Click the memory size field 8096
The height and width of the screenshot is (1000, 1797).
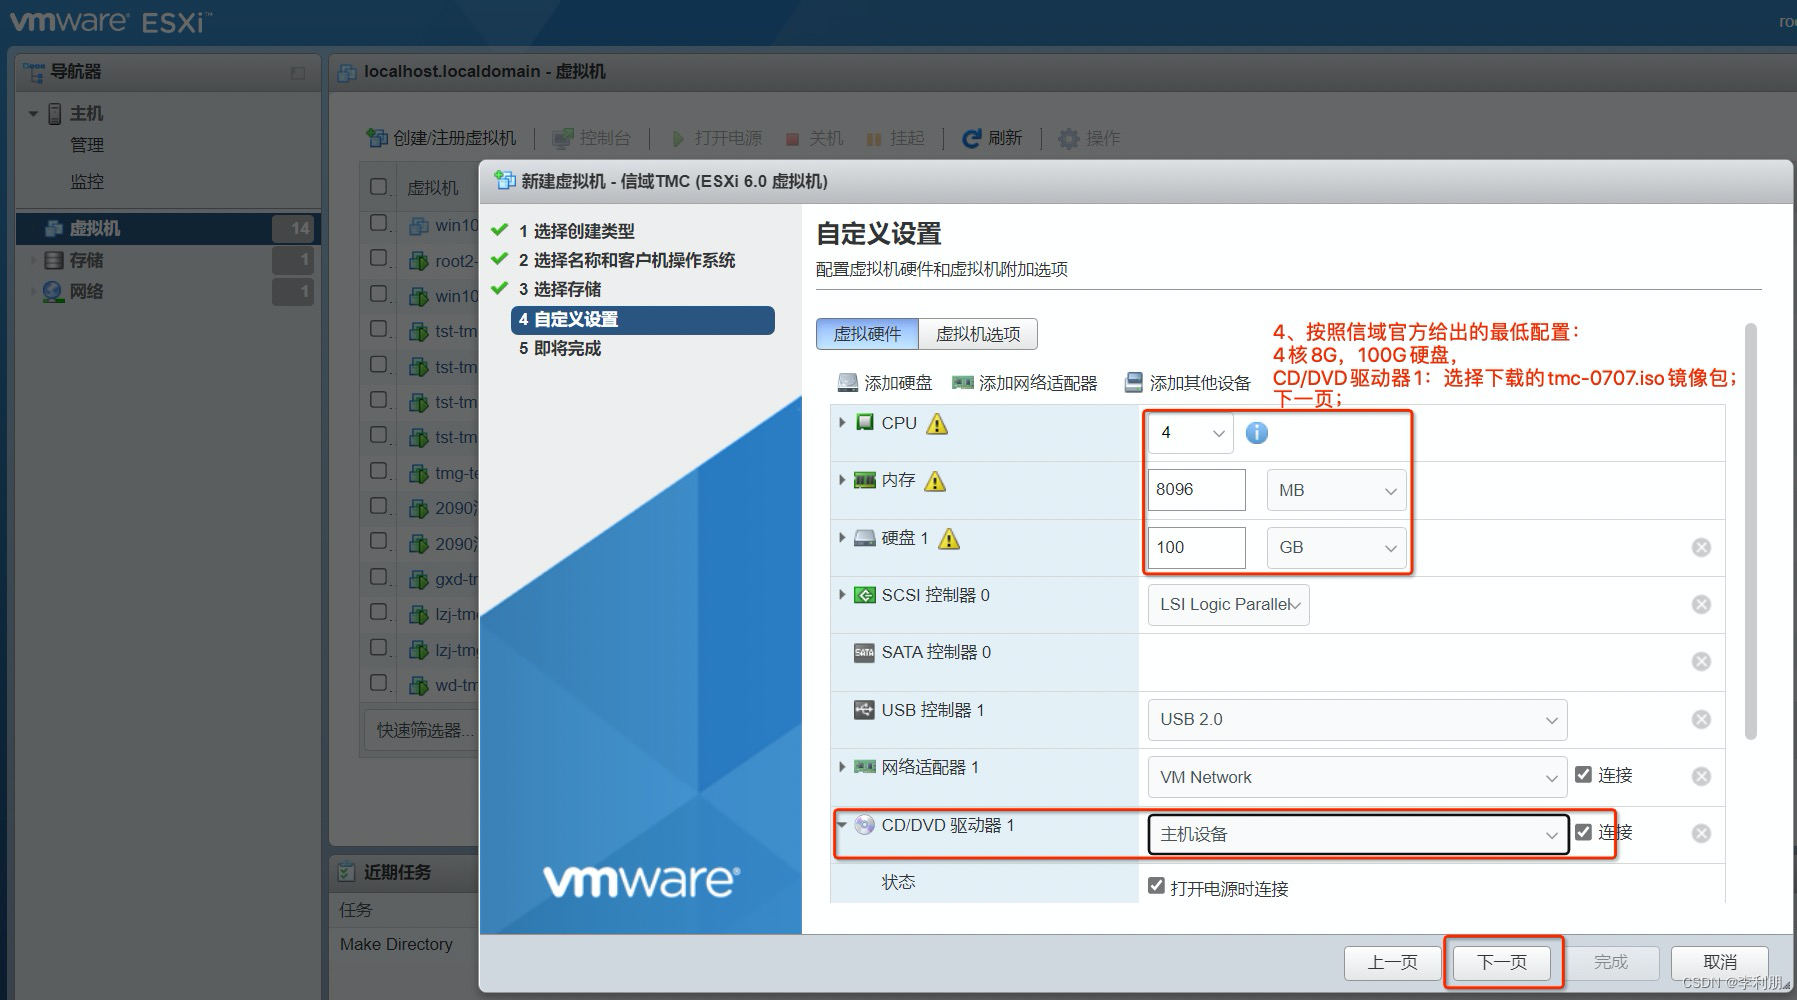coord(1196,490)
